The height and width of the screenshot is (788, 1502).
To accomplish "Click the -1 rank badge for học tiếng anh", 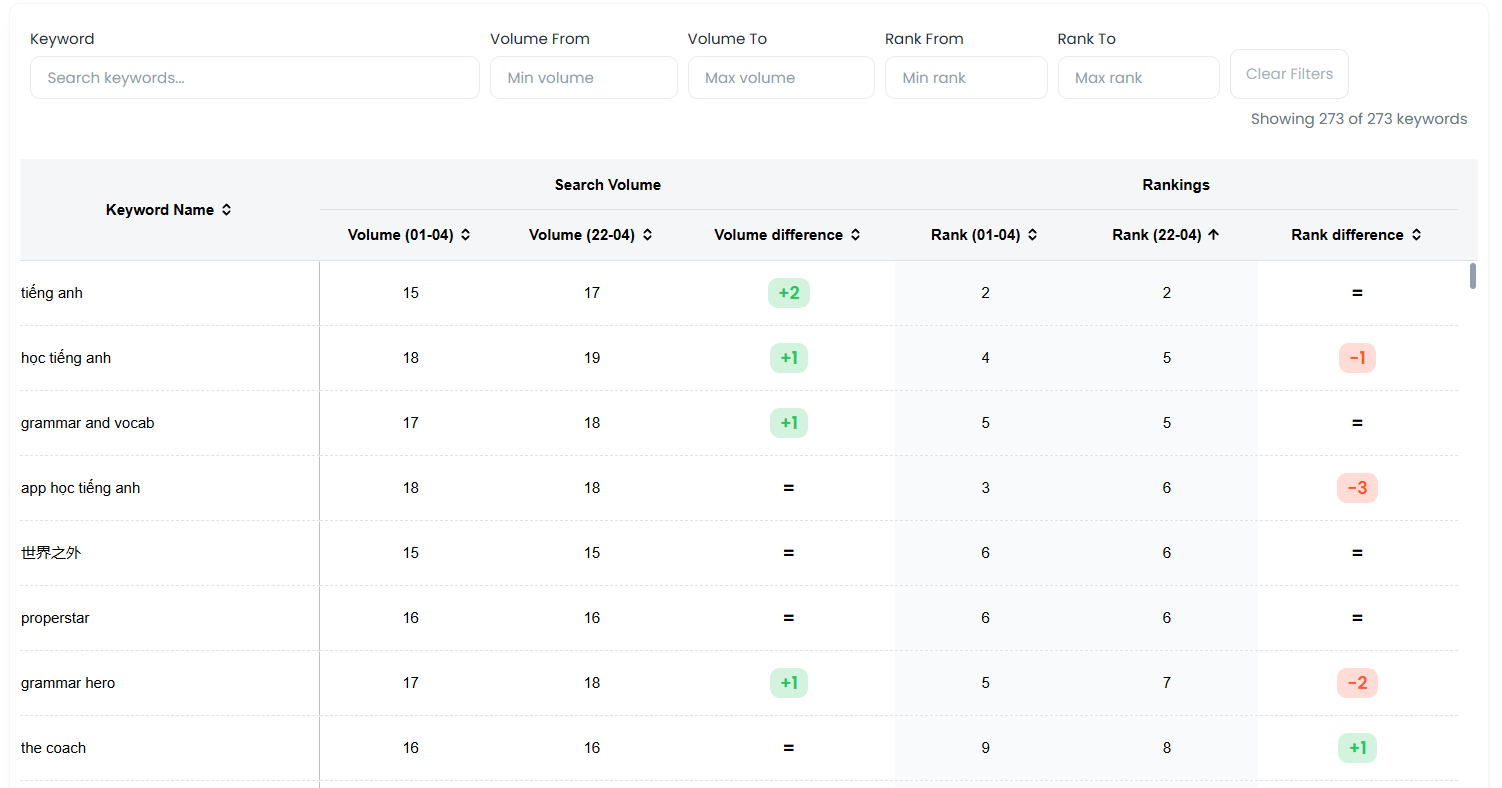I will [1357, 358].
